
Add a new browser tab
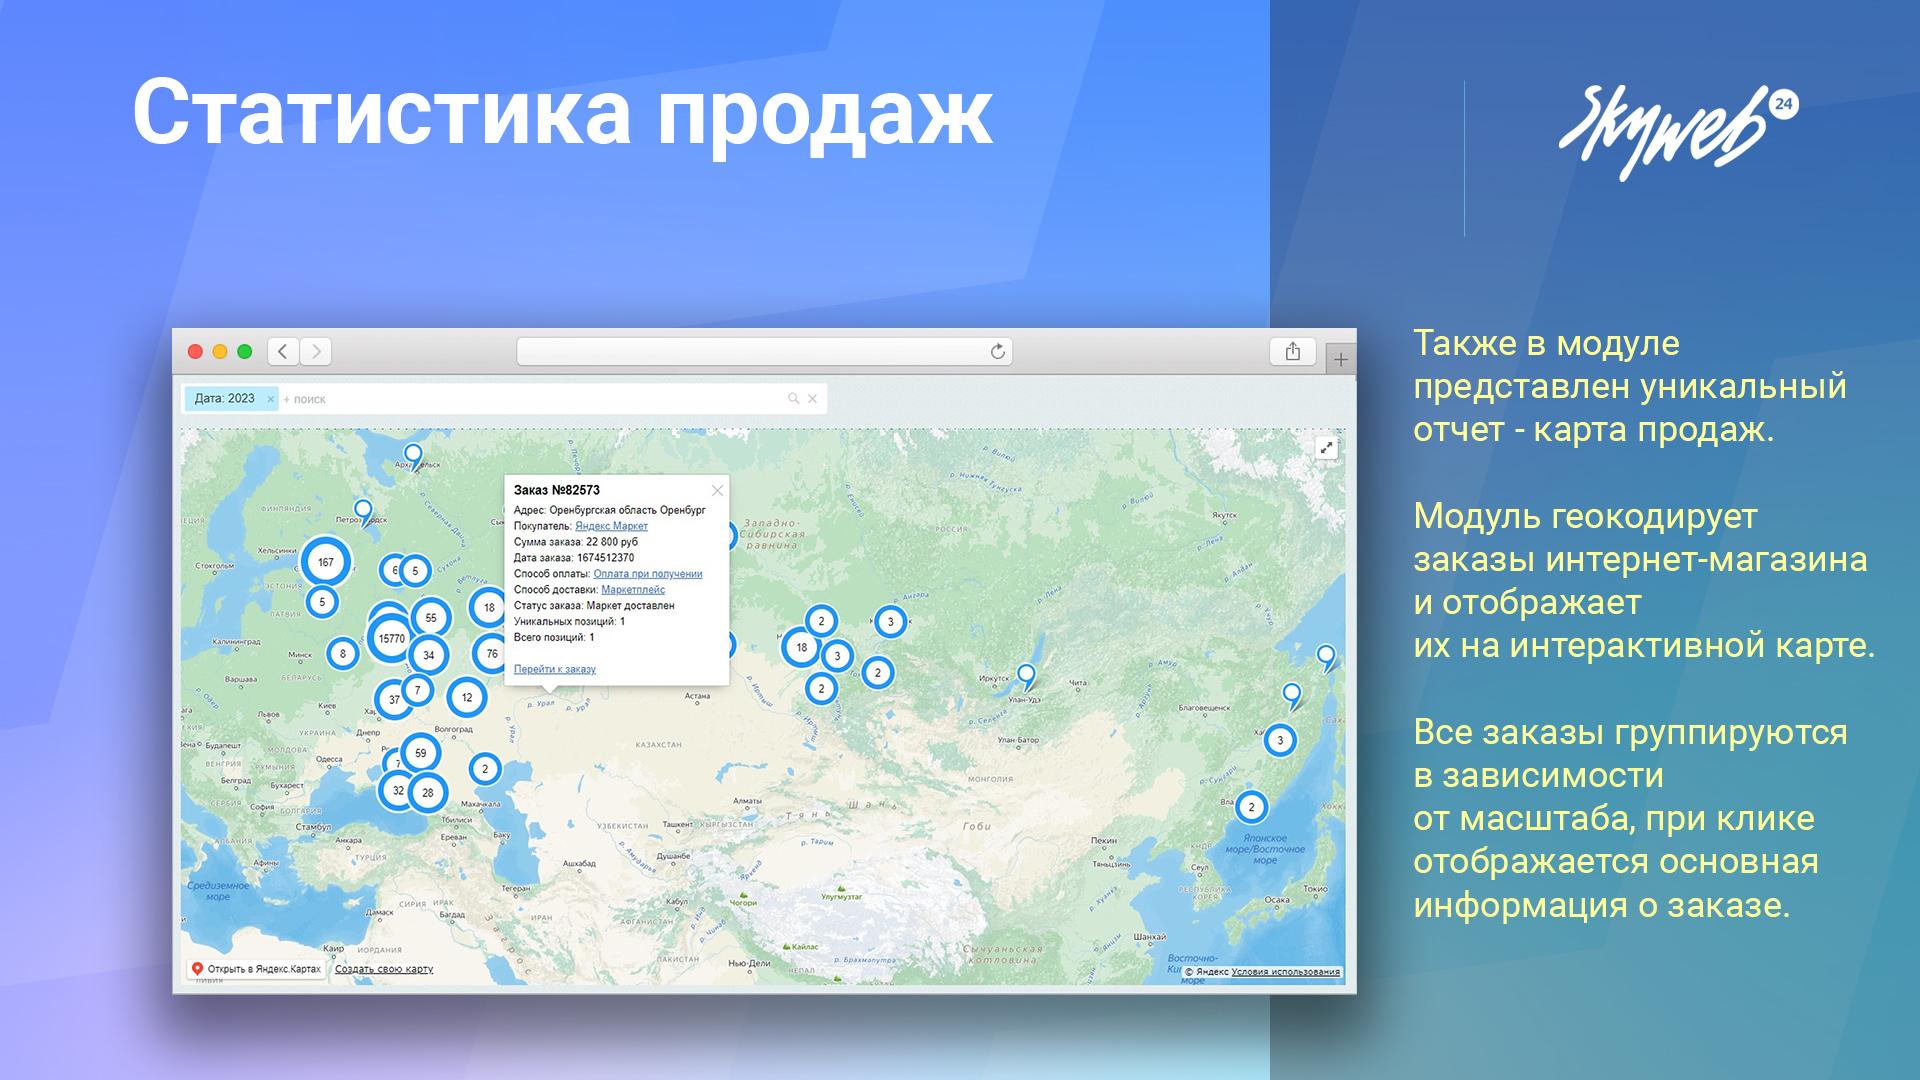(1340, 359)
